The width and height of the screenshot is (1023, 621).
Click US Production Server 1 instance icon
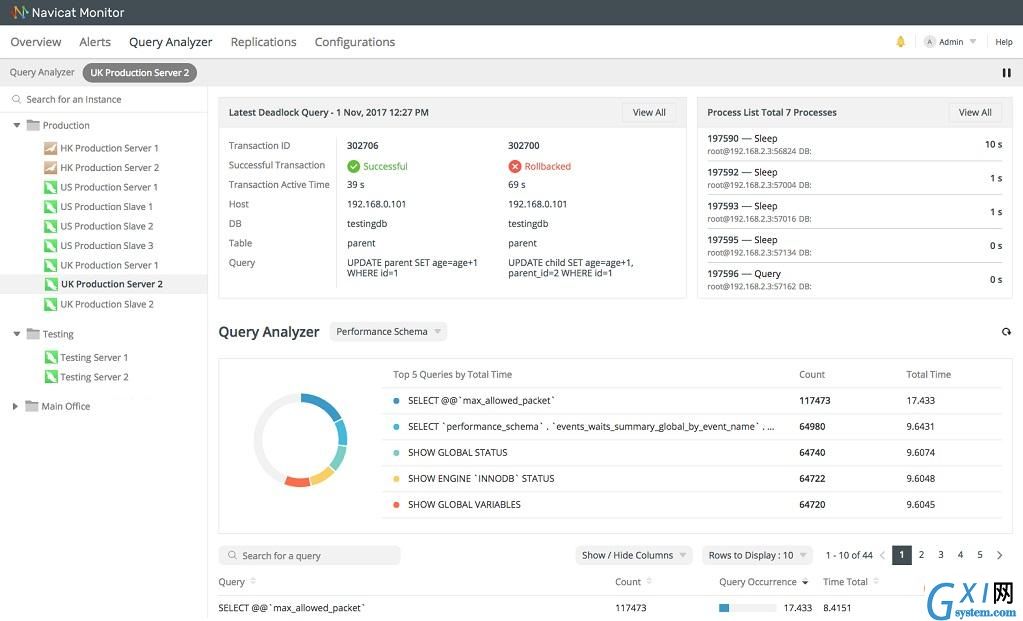tap(50, 187)
